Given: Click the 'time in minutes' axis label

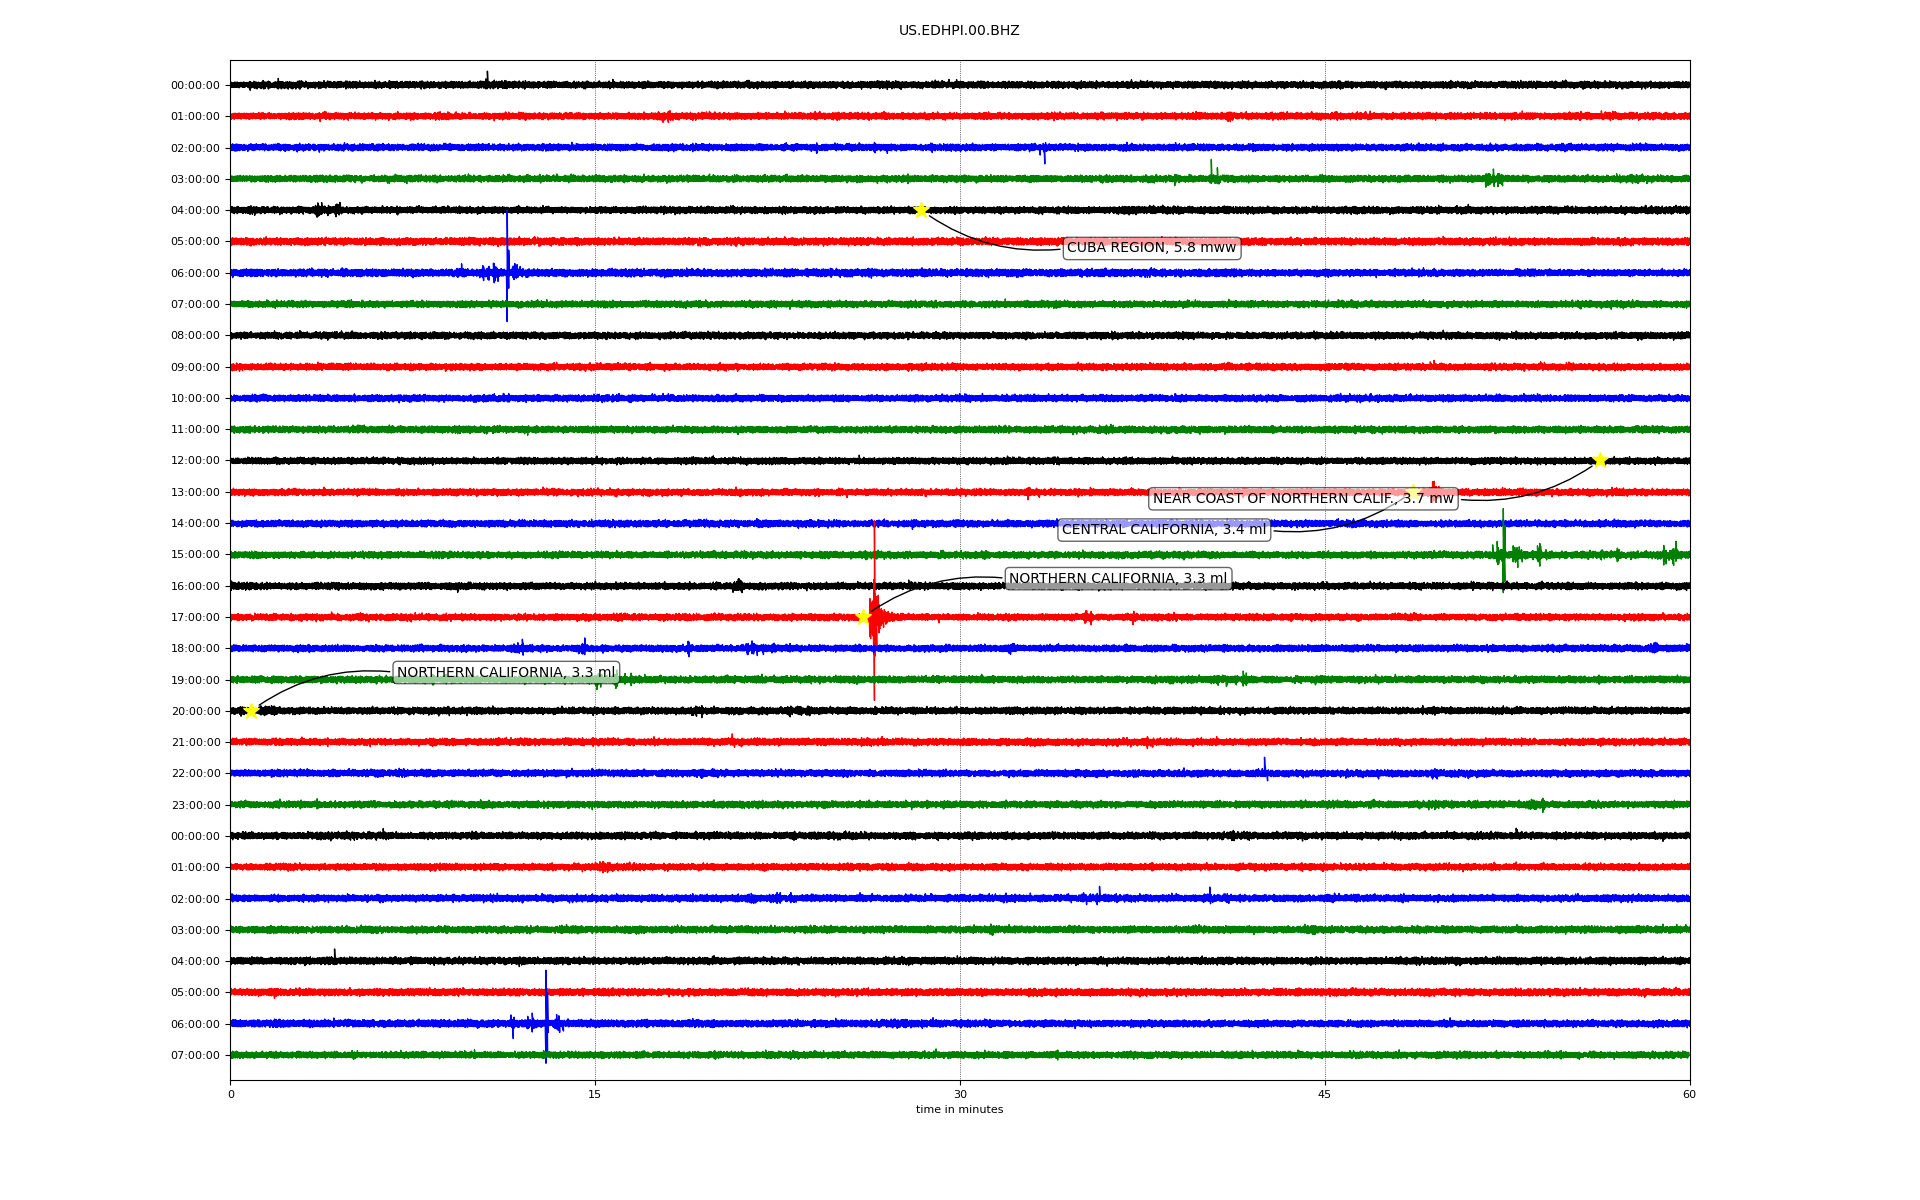Looking at the screenshot, I should click(x=959, y=1110).
